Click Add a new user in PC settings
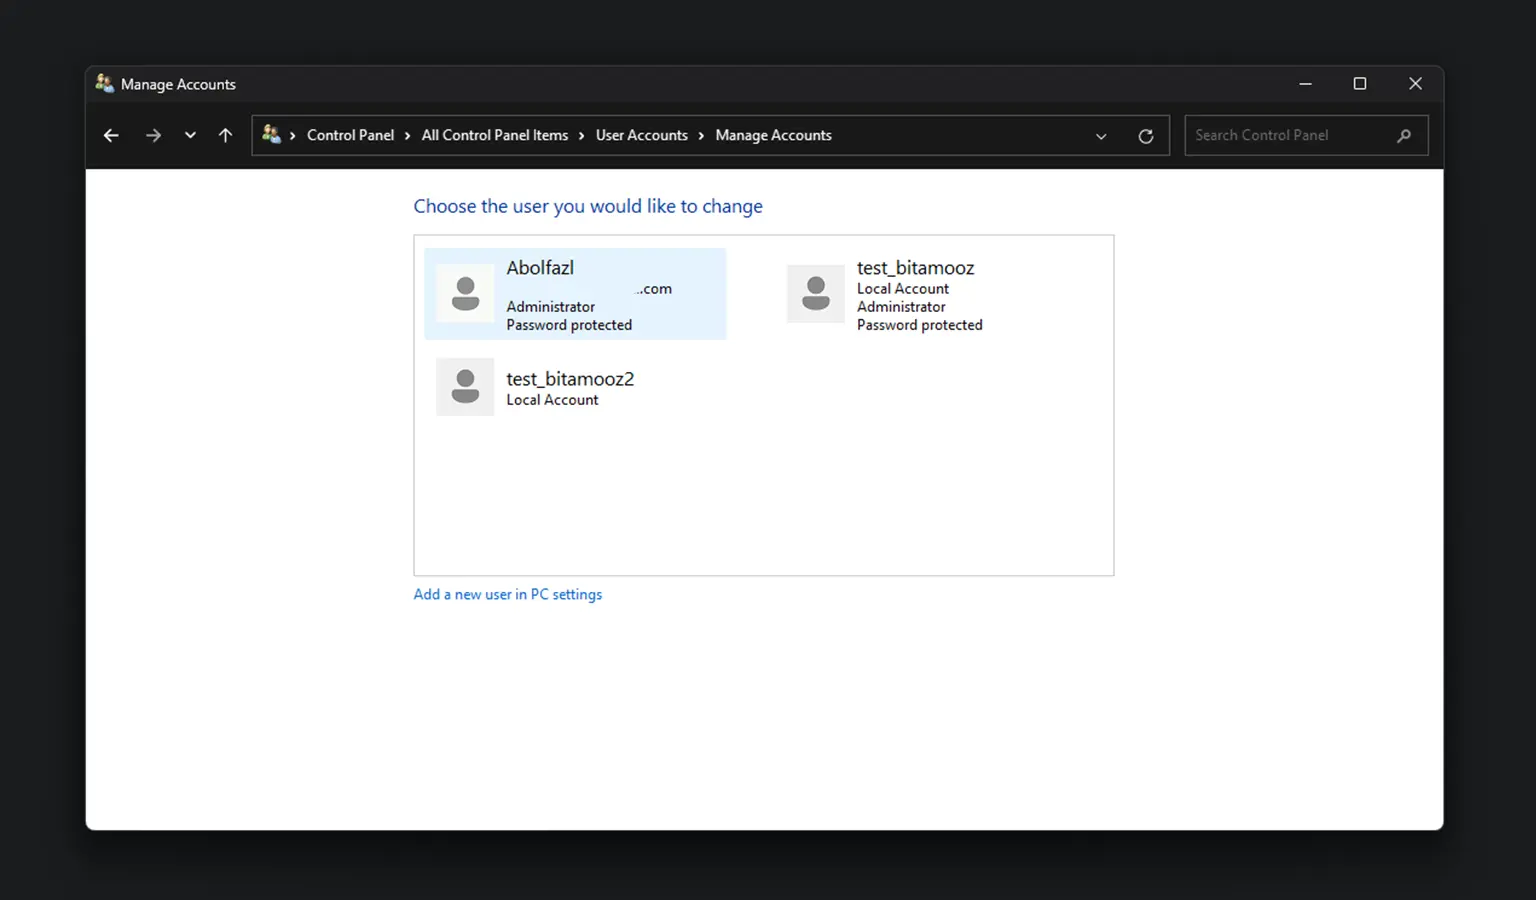This screenshot has height=900, width=1536. click(508, 594)
